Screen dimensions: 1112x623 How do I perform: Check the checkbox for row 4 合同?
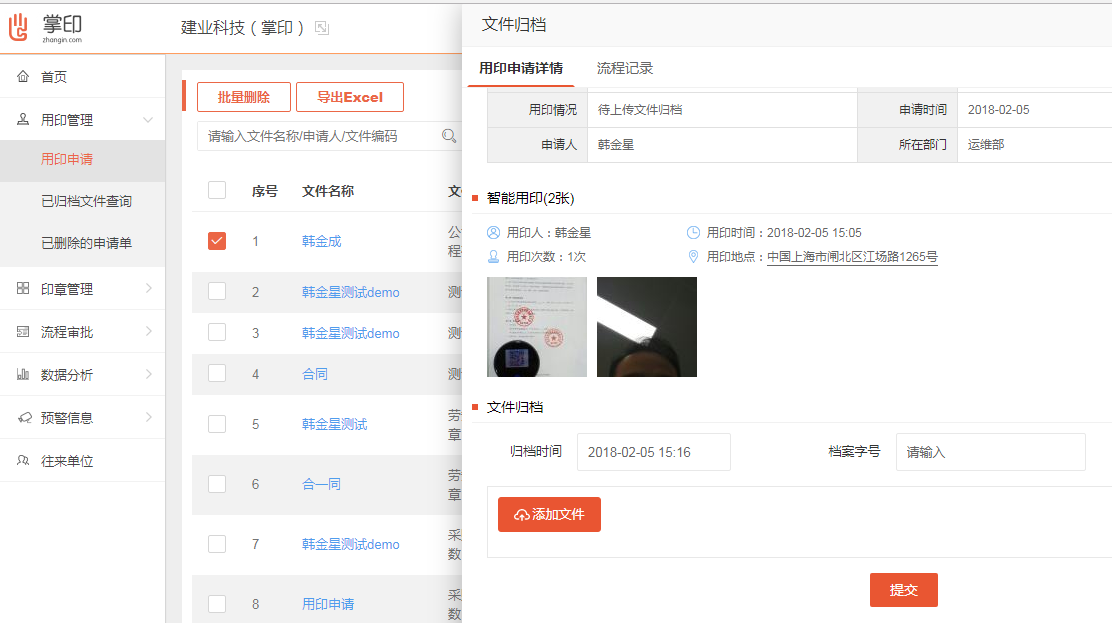tap(217, 373)
